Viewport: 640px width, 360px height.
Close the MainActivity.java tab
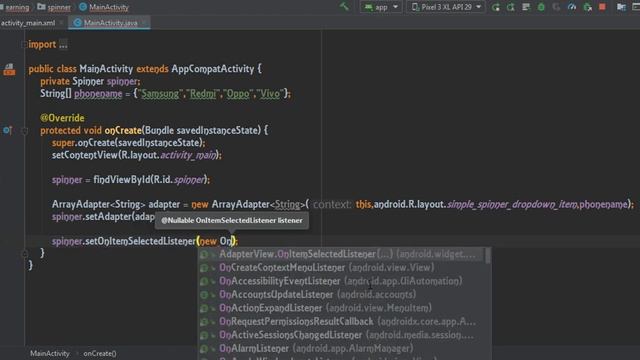[144, 23]
